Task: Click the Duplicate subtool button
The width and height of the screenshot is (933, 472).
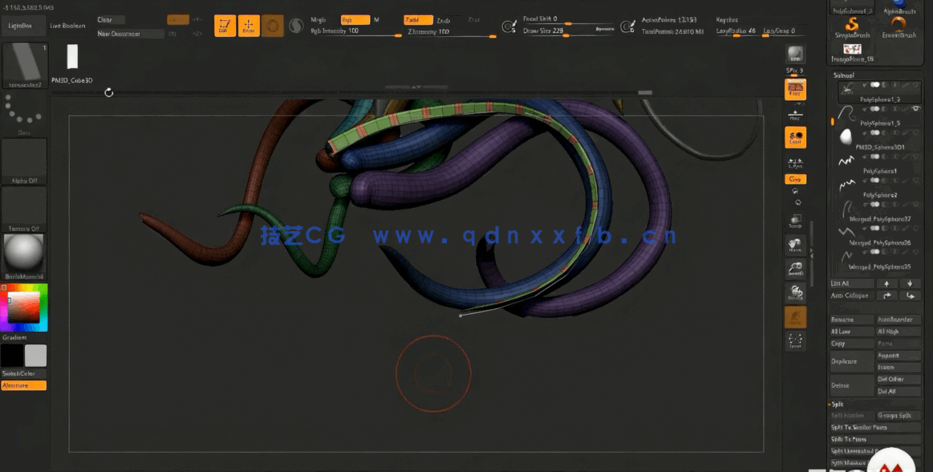Action: coord(852,361)
